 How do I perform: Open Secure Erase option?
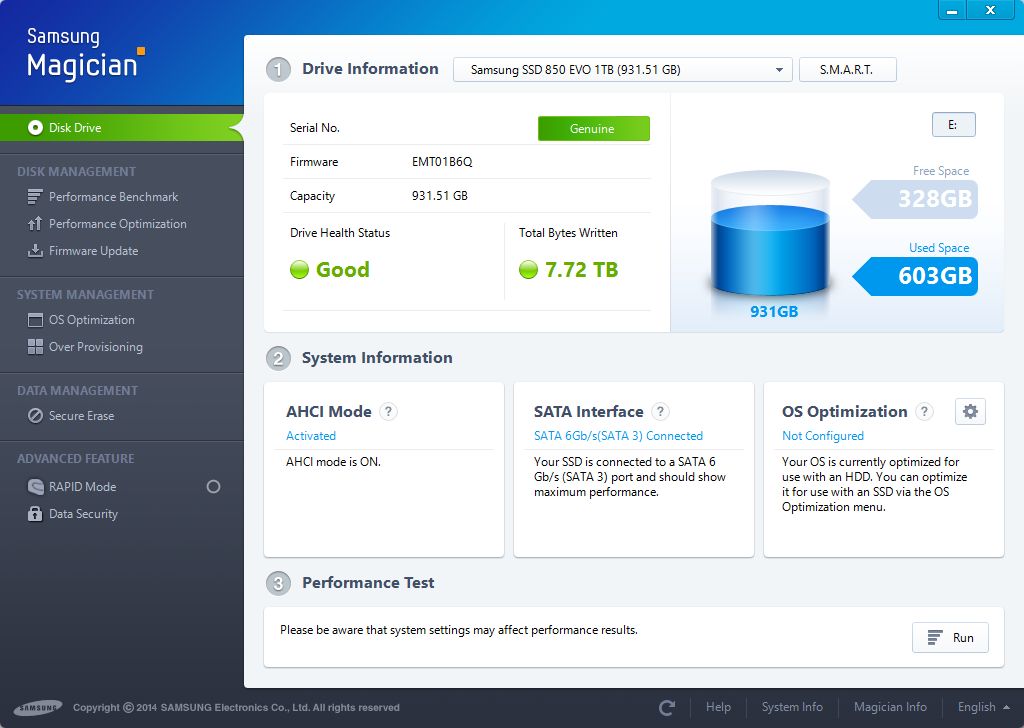[81, 416]
